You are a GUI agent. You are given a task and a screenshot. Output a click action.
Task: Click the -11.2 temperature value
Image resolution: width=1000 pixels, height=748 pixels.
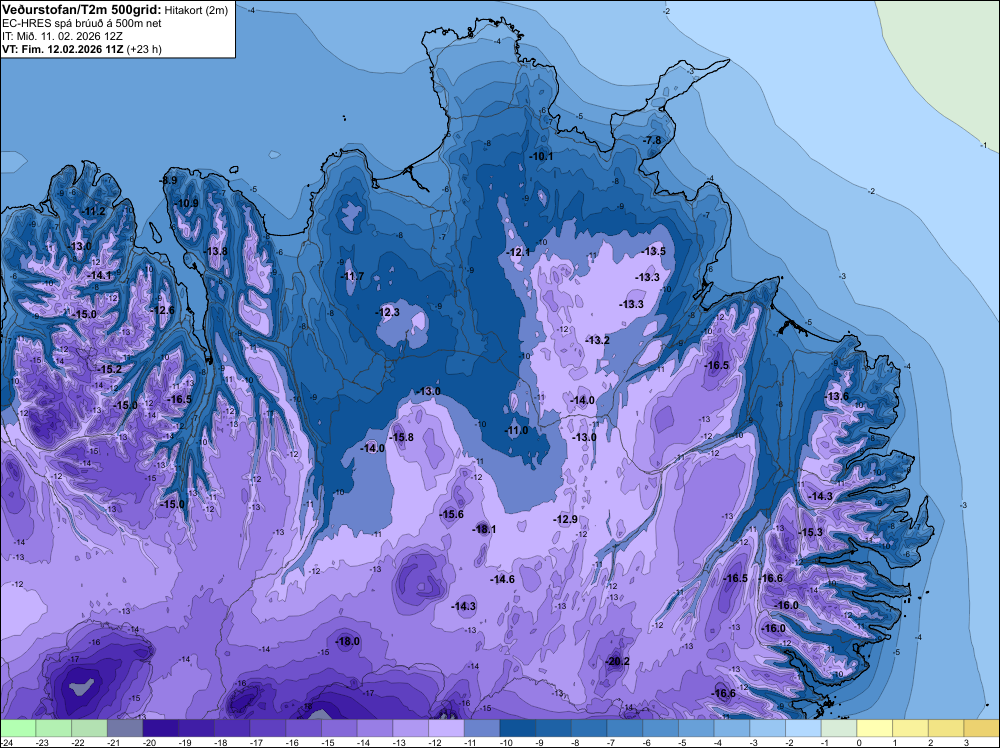click(x=94, y=211)
